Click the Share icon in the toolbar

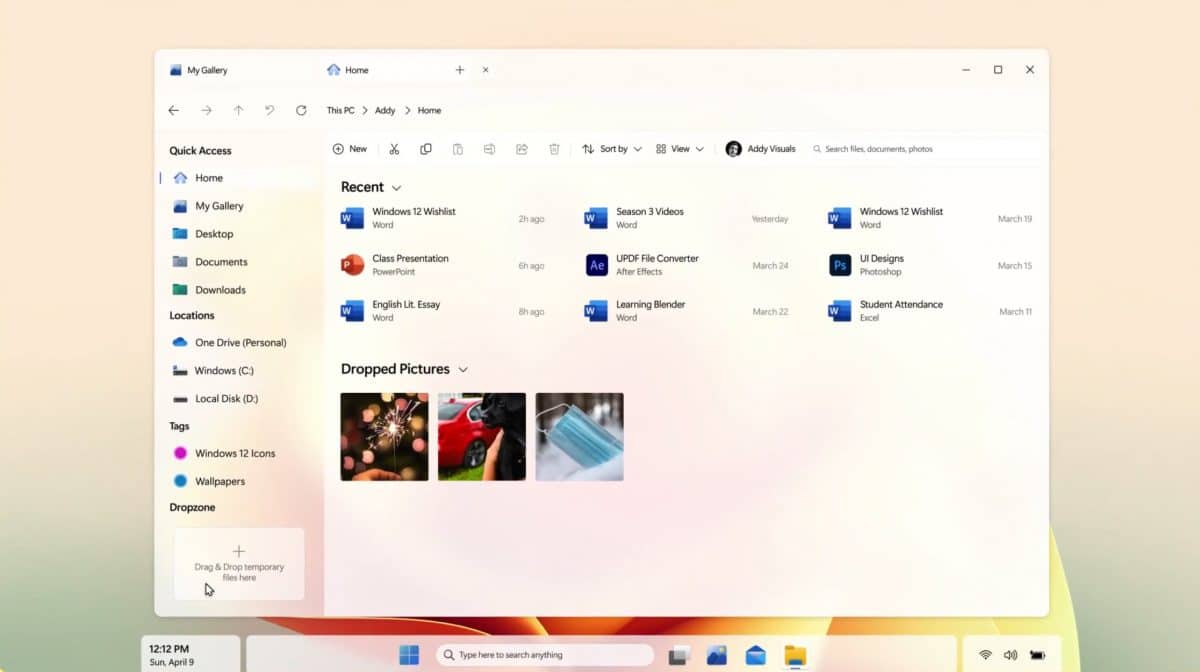tap(521, 148)
